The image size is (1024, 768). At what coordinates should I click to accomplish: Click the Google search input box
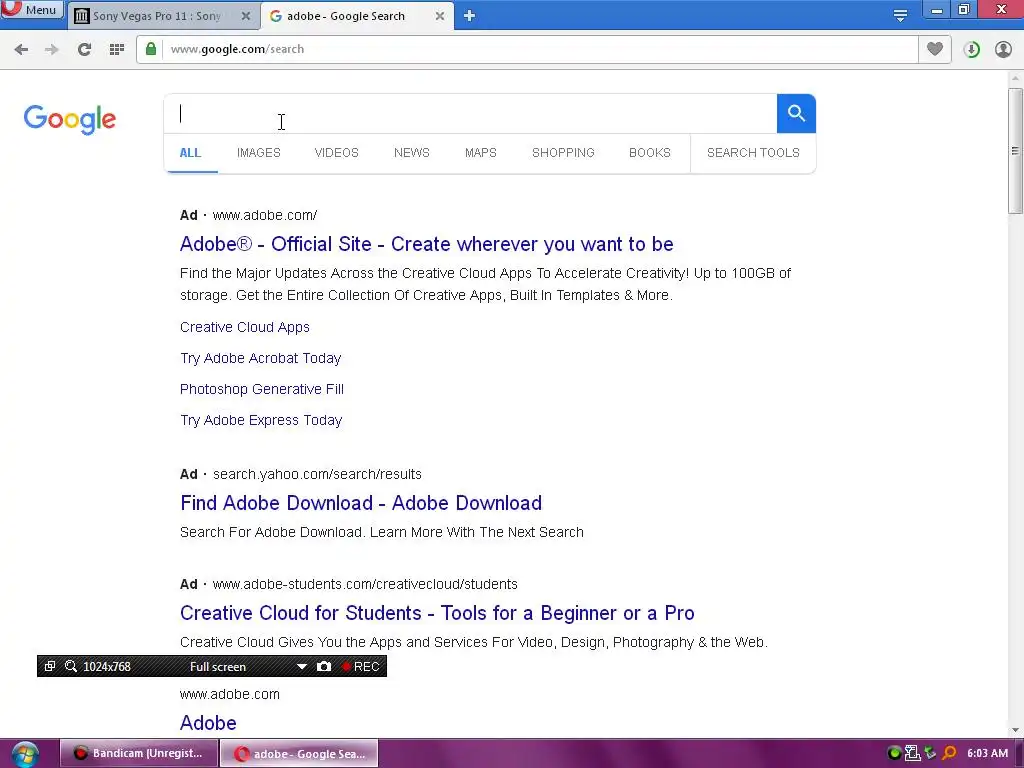pos(470,114)
